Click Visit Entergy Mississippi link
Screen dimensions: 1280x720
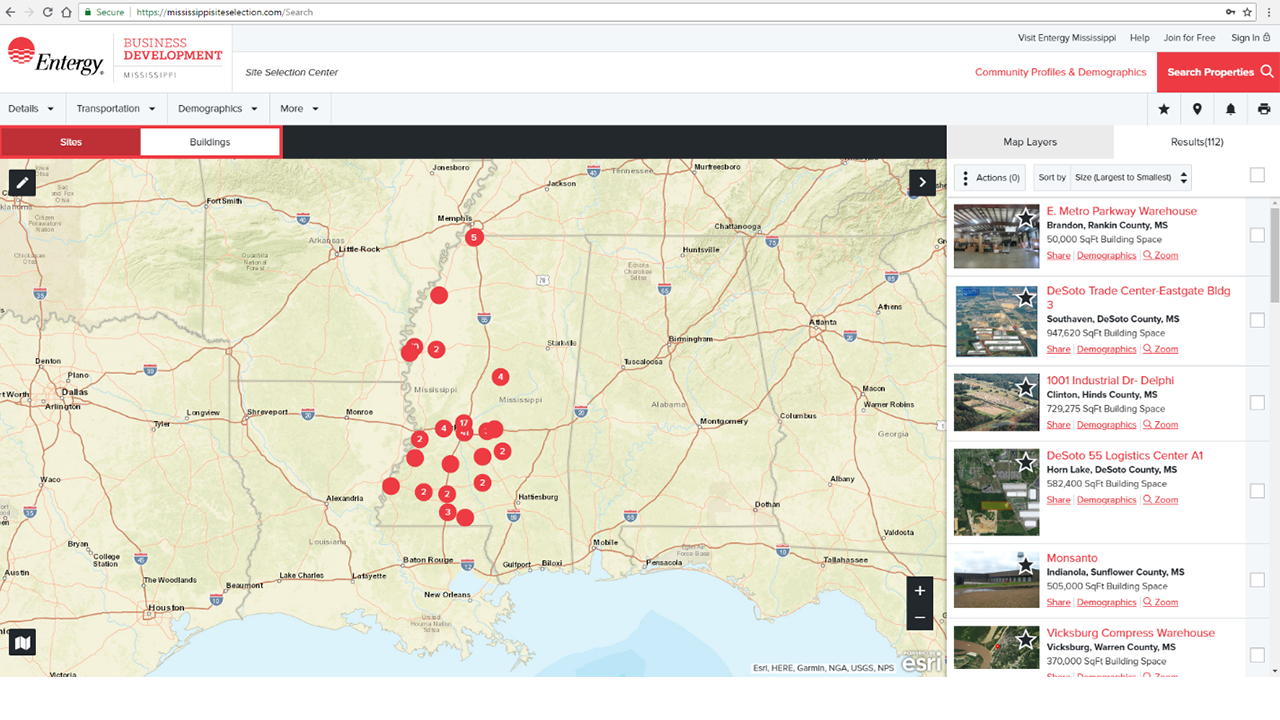(x=1066, y=38)
